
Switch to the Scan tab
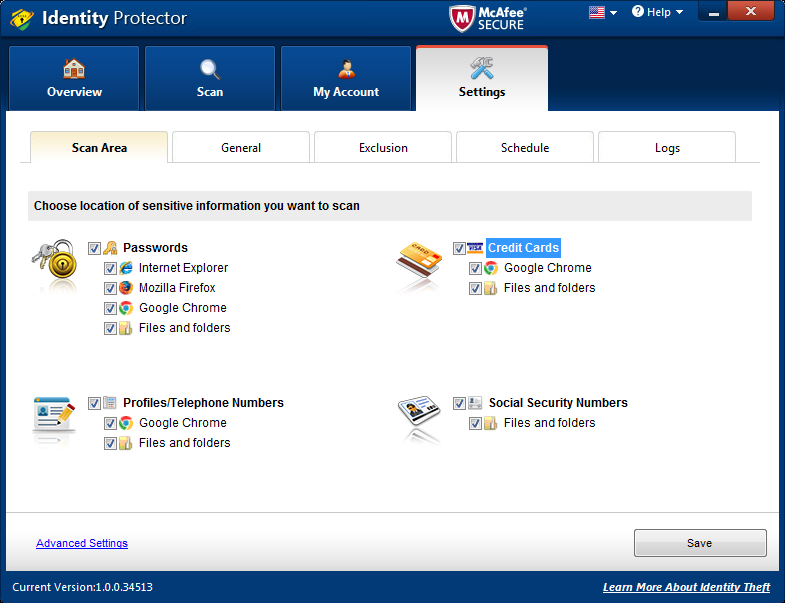[210, 79]
